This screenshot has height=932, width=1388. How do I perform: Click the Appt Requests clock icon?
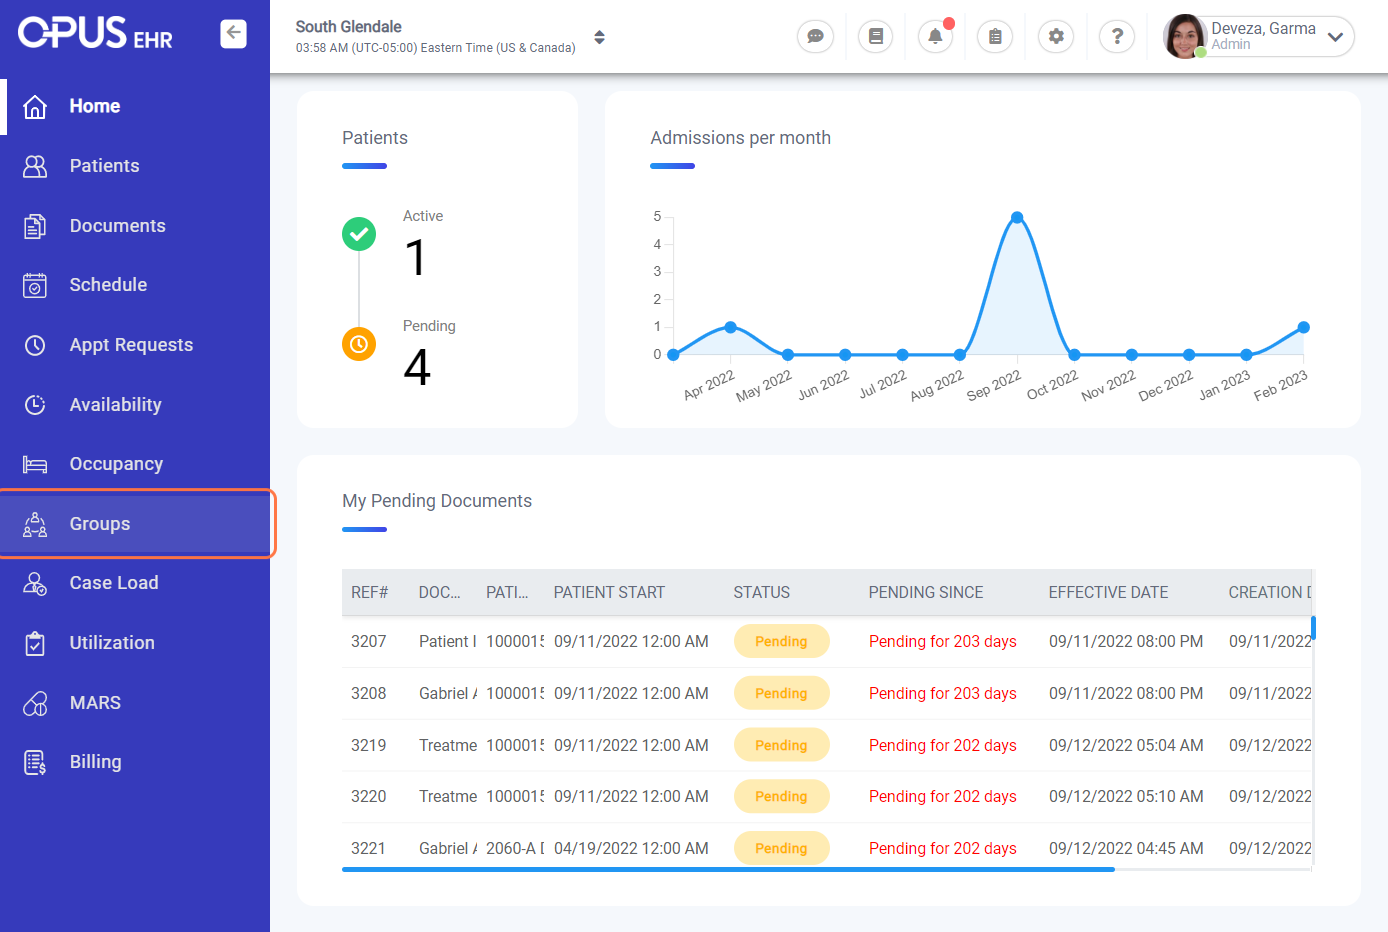point(35,345)
